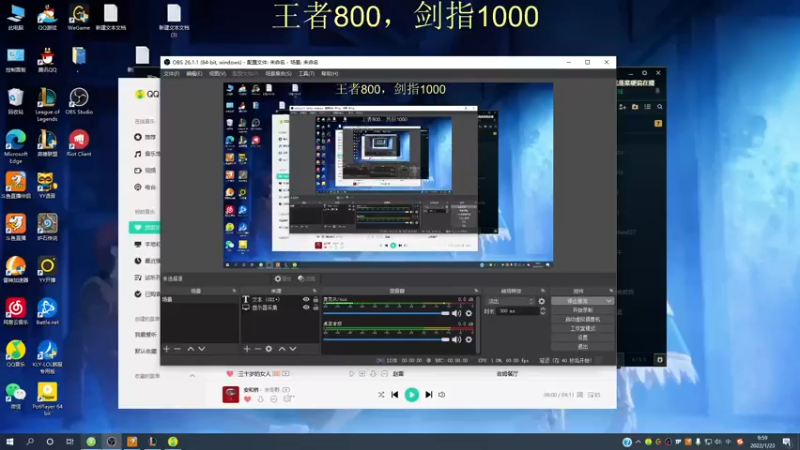Open Riot Client desktop icon
The width and height of the screenshot is (800, 450).
pos(79,143)
